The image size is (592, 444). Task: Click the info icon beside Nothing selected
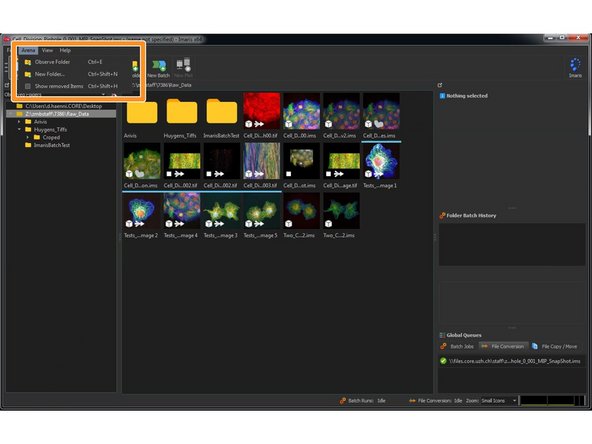tap(442, 96)
